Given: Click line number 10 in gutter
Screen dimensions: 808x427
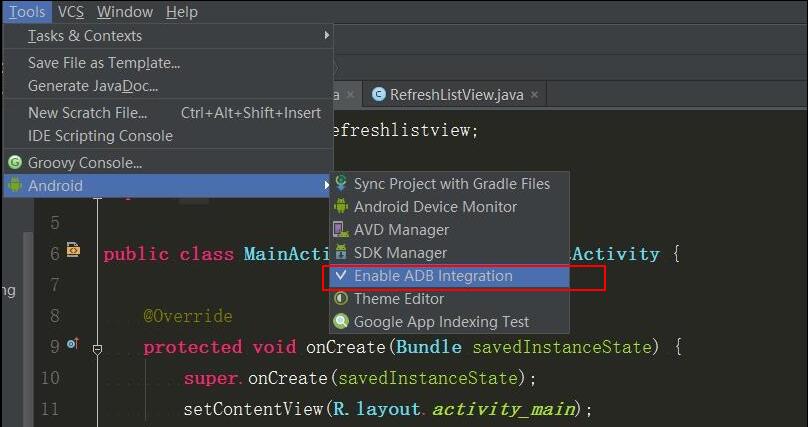Looking at the screenshot, I should (x=50, y=379).
